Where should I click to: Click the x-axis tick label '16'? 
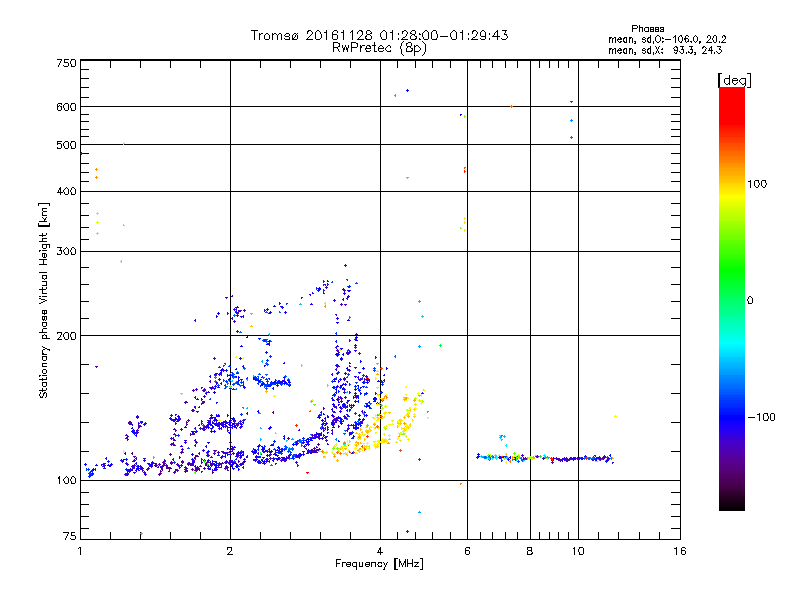tap(680, 551)
